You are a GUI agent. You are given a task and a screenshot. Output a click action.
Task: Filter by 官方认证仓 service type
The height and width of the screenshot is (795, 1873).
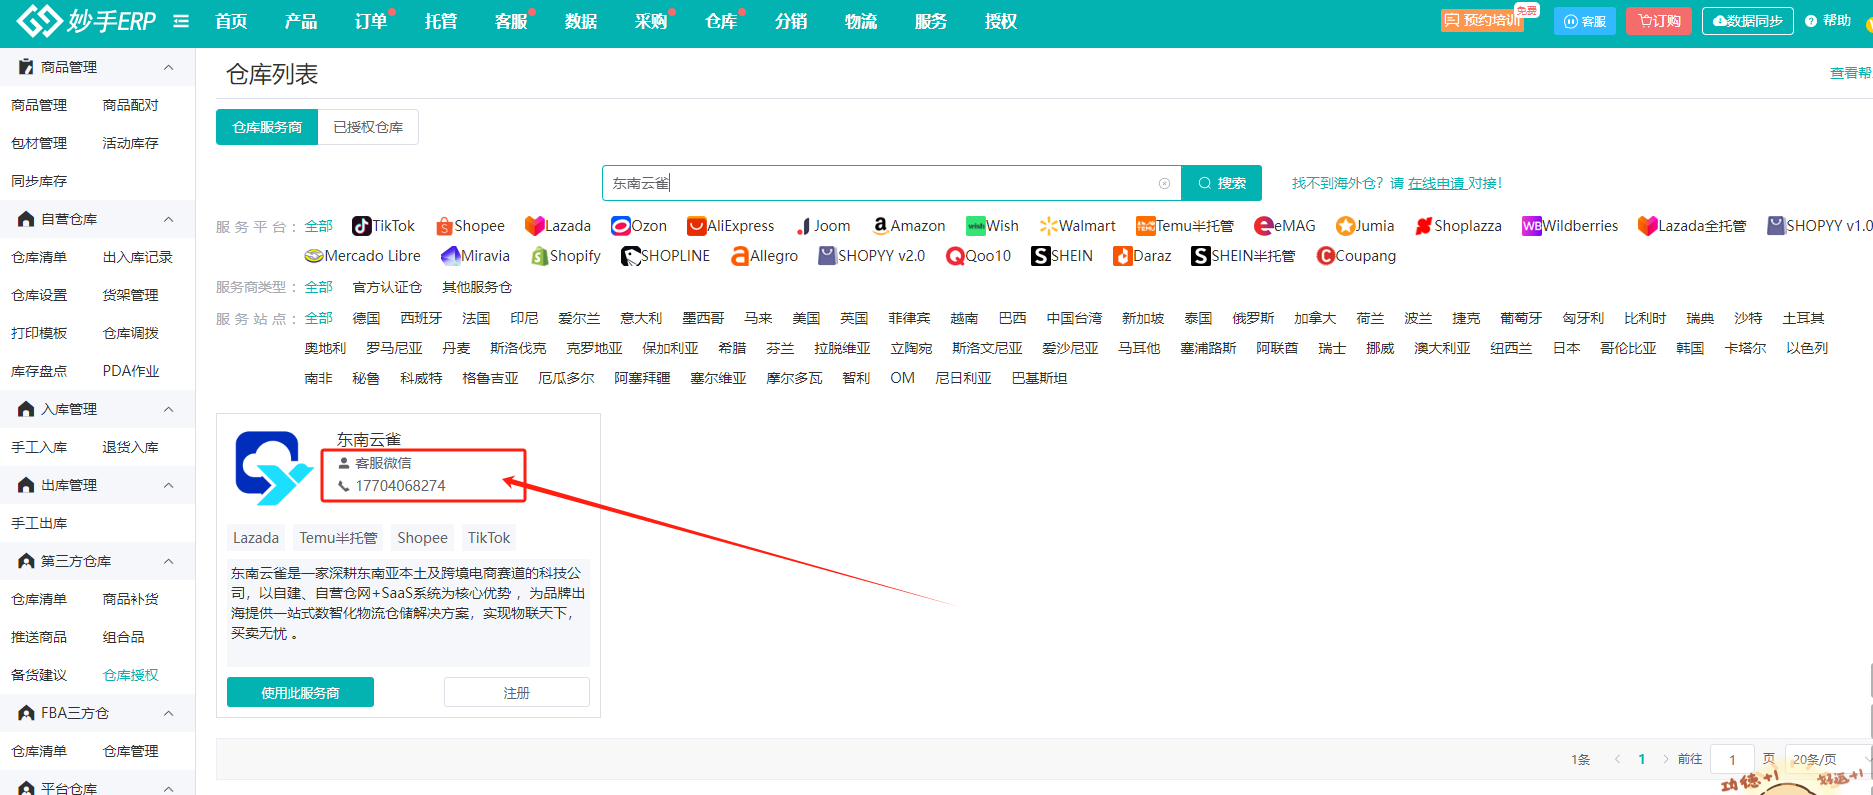click(387, 287)
